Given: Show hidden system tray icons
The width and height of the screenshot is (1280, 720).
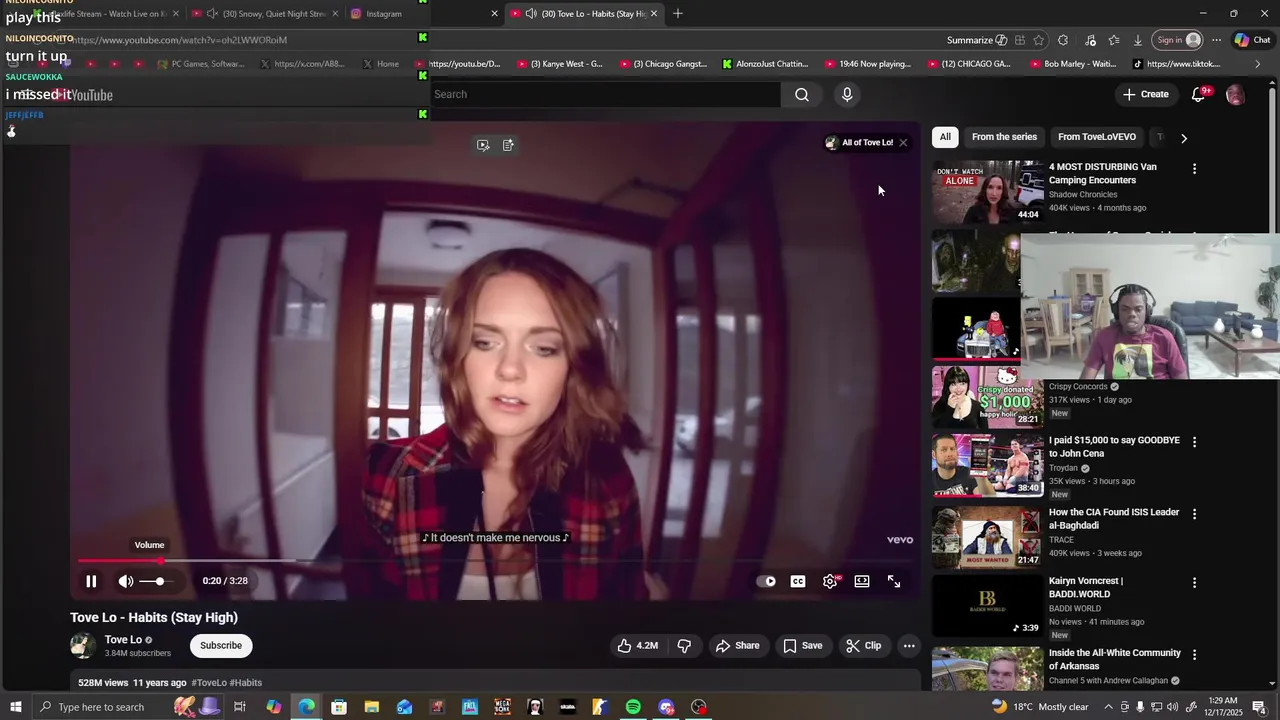Looking at the screenshot, I should [1108, 707].
